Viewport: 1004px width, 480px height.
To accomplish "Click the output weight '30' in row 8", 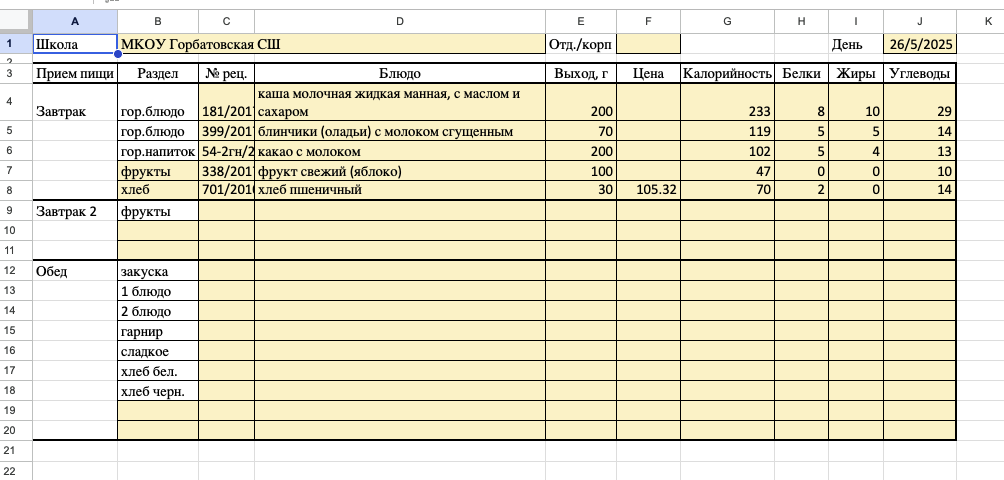I will pos(581,190).
